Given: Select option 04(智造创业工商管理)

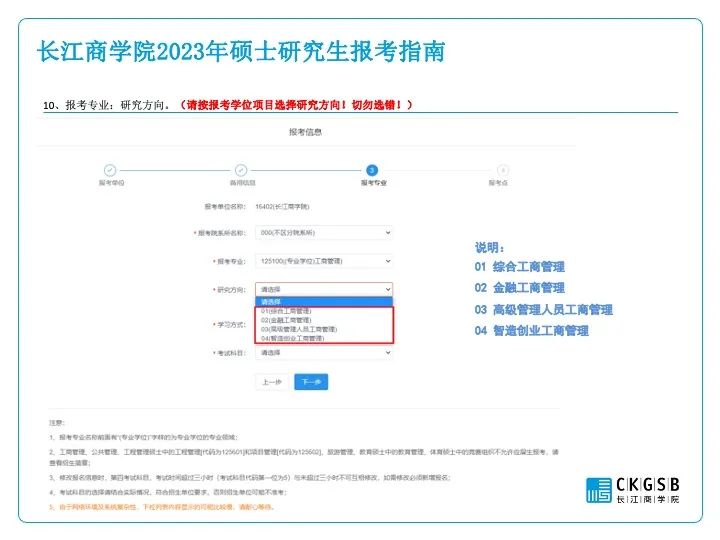Looking at the screenshot, I should click(x=292, y=338).
